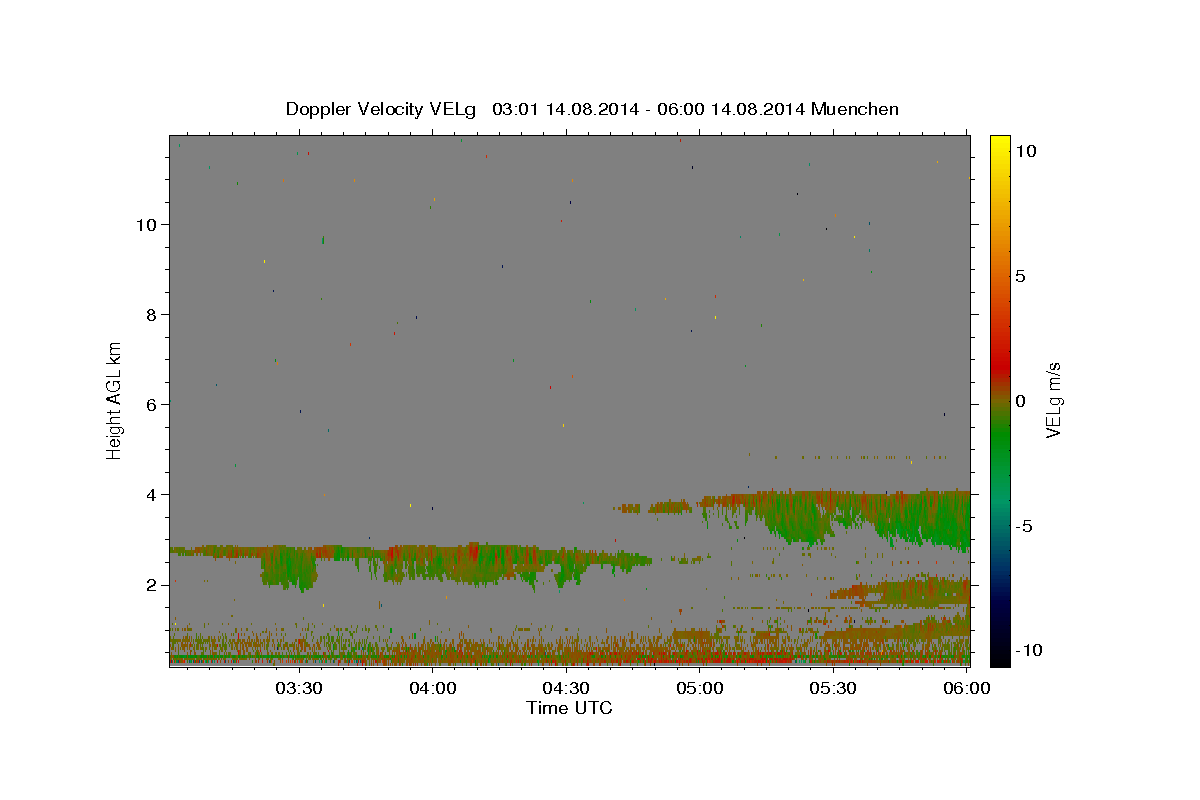Image resolution: width=1200 pixels, height=800 pixels.
Task: Click the colorbar value -10
Action: 1028,650
